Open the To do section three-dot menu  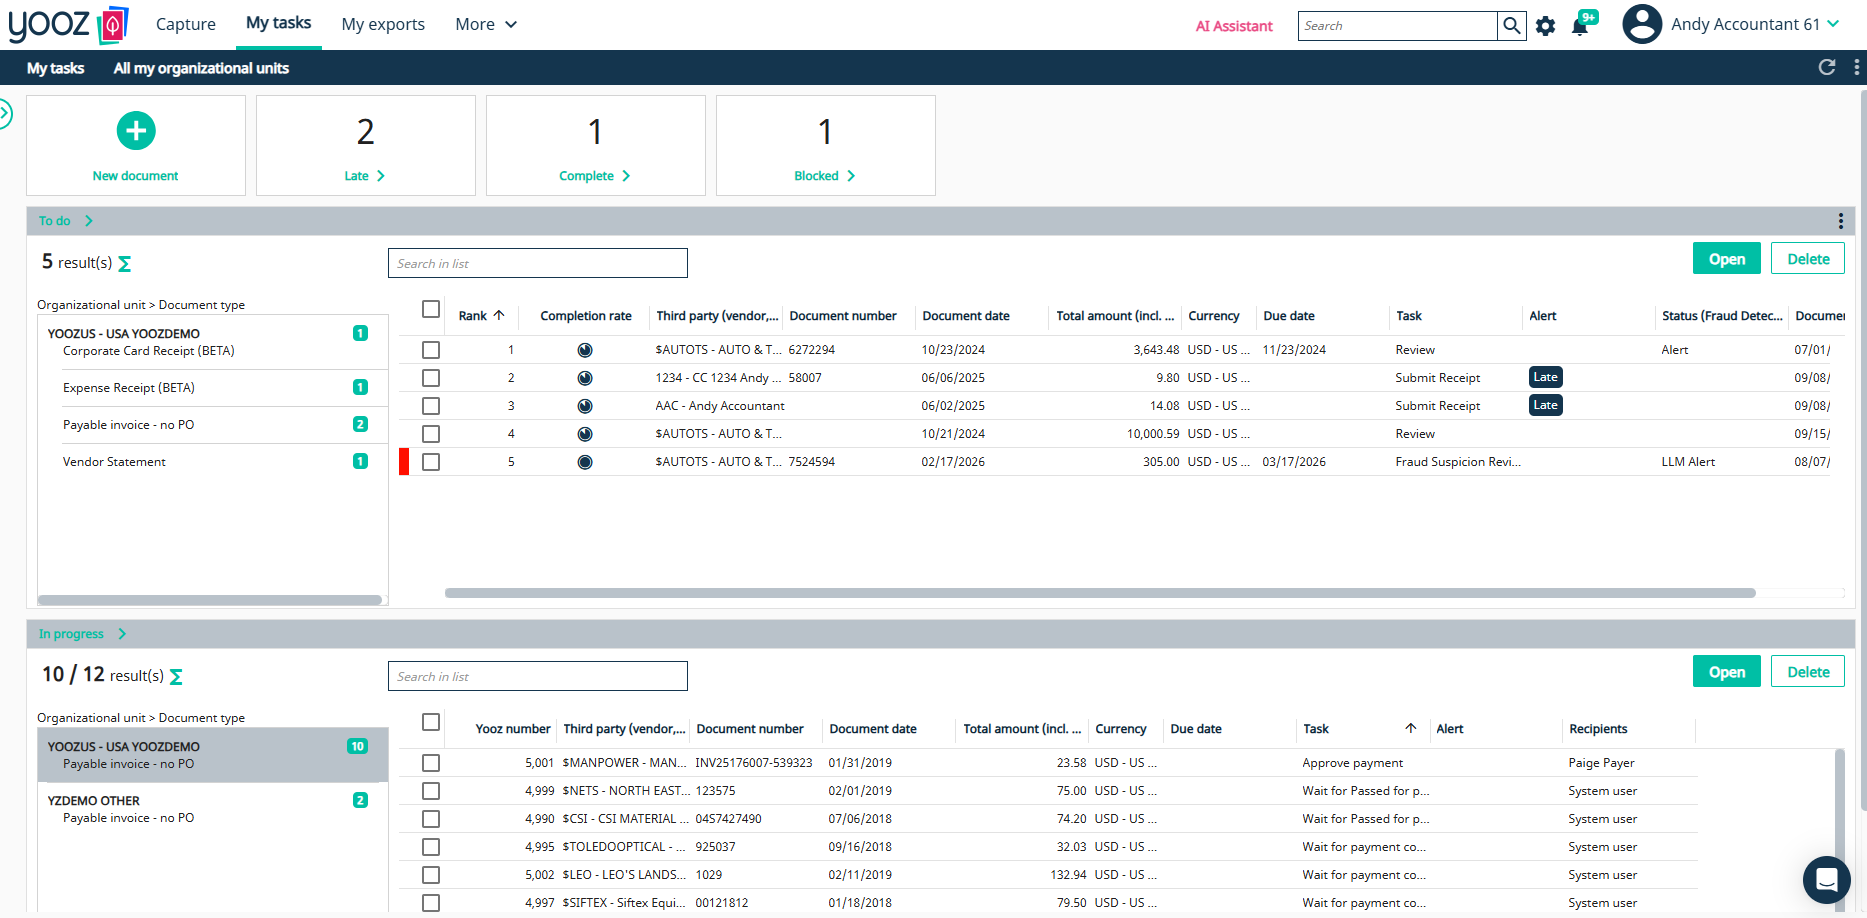click(1840, 221)
